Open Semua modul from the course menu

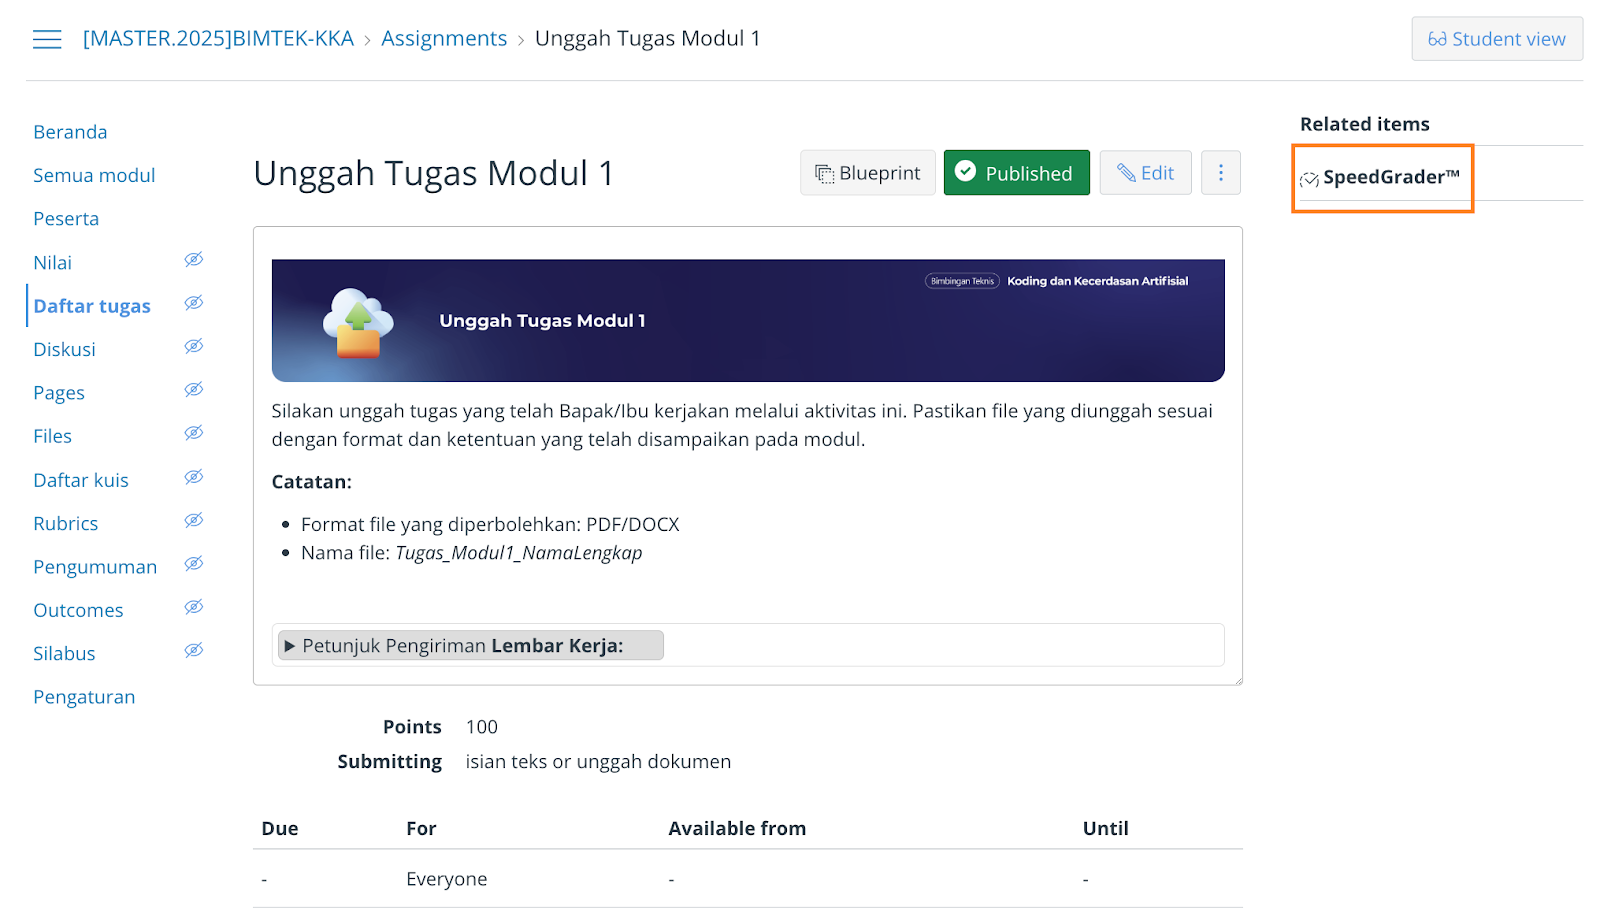point(94,175)
